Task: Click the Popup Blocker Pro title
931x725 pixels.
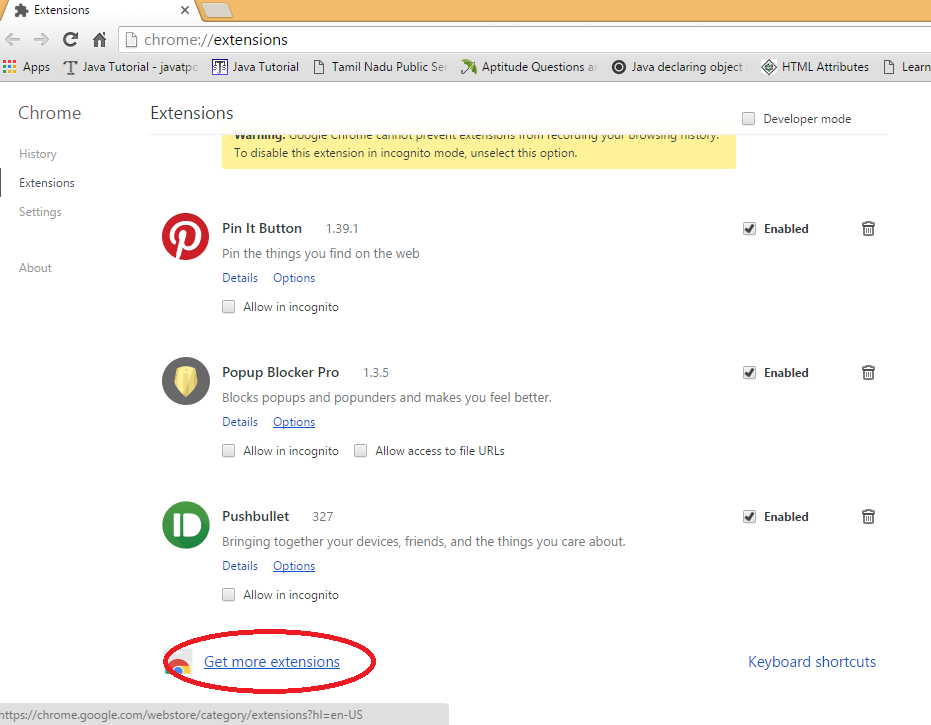Action: pyautogui.click(x=280, y=372)
